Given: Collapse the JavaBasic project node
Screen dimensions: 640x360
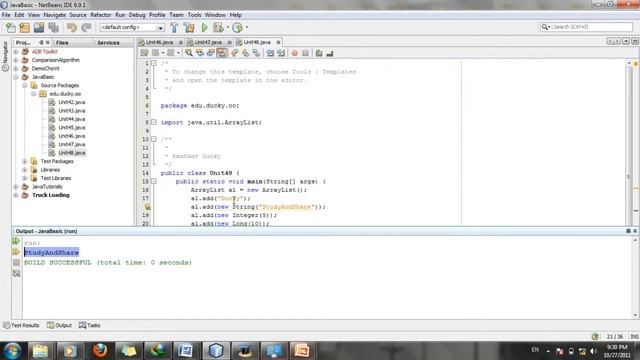Looking at the screenshot, I should (x=16, y=77).
